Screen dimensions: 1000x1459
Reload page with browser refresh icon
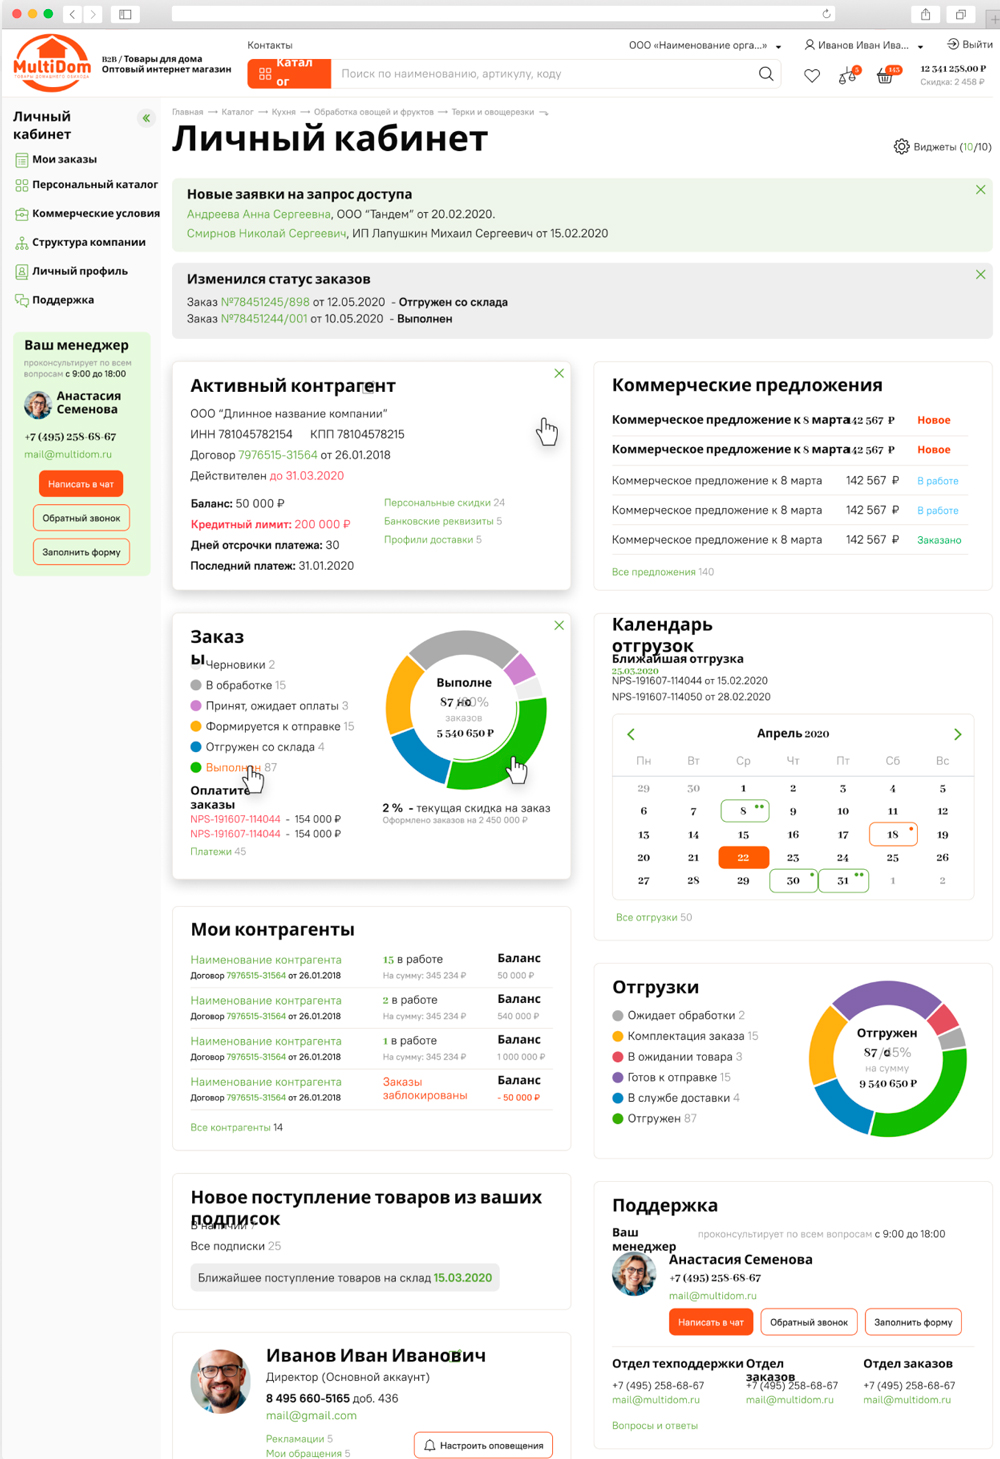[826, 14]
